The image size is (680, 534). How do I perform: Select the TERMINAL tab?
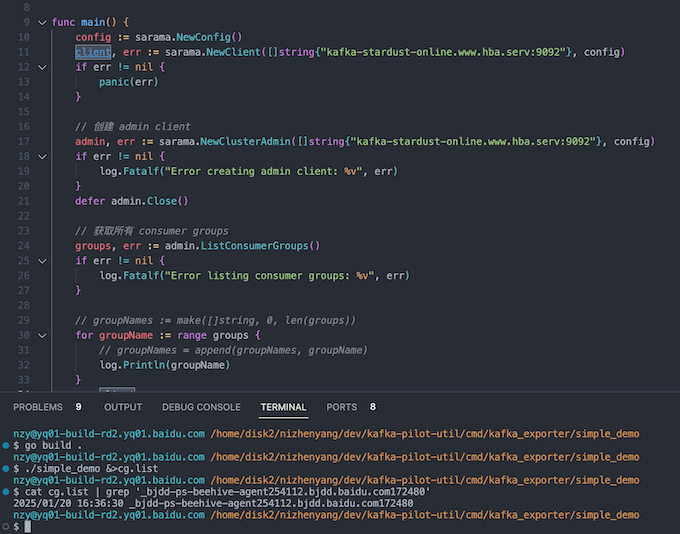point(283,407)
